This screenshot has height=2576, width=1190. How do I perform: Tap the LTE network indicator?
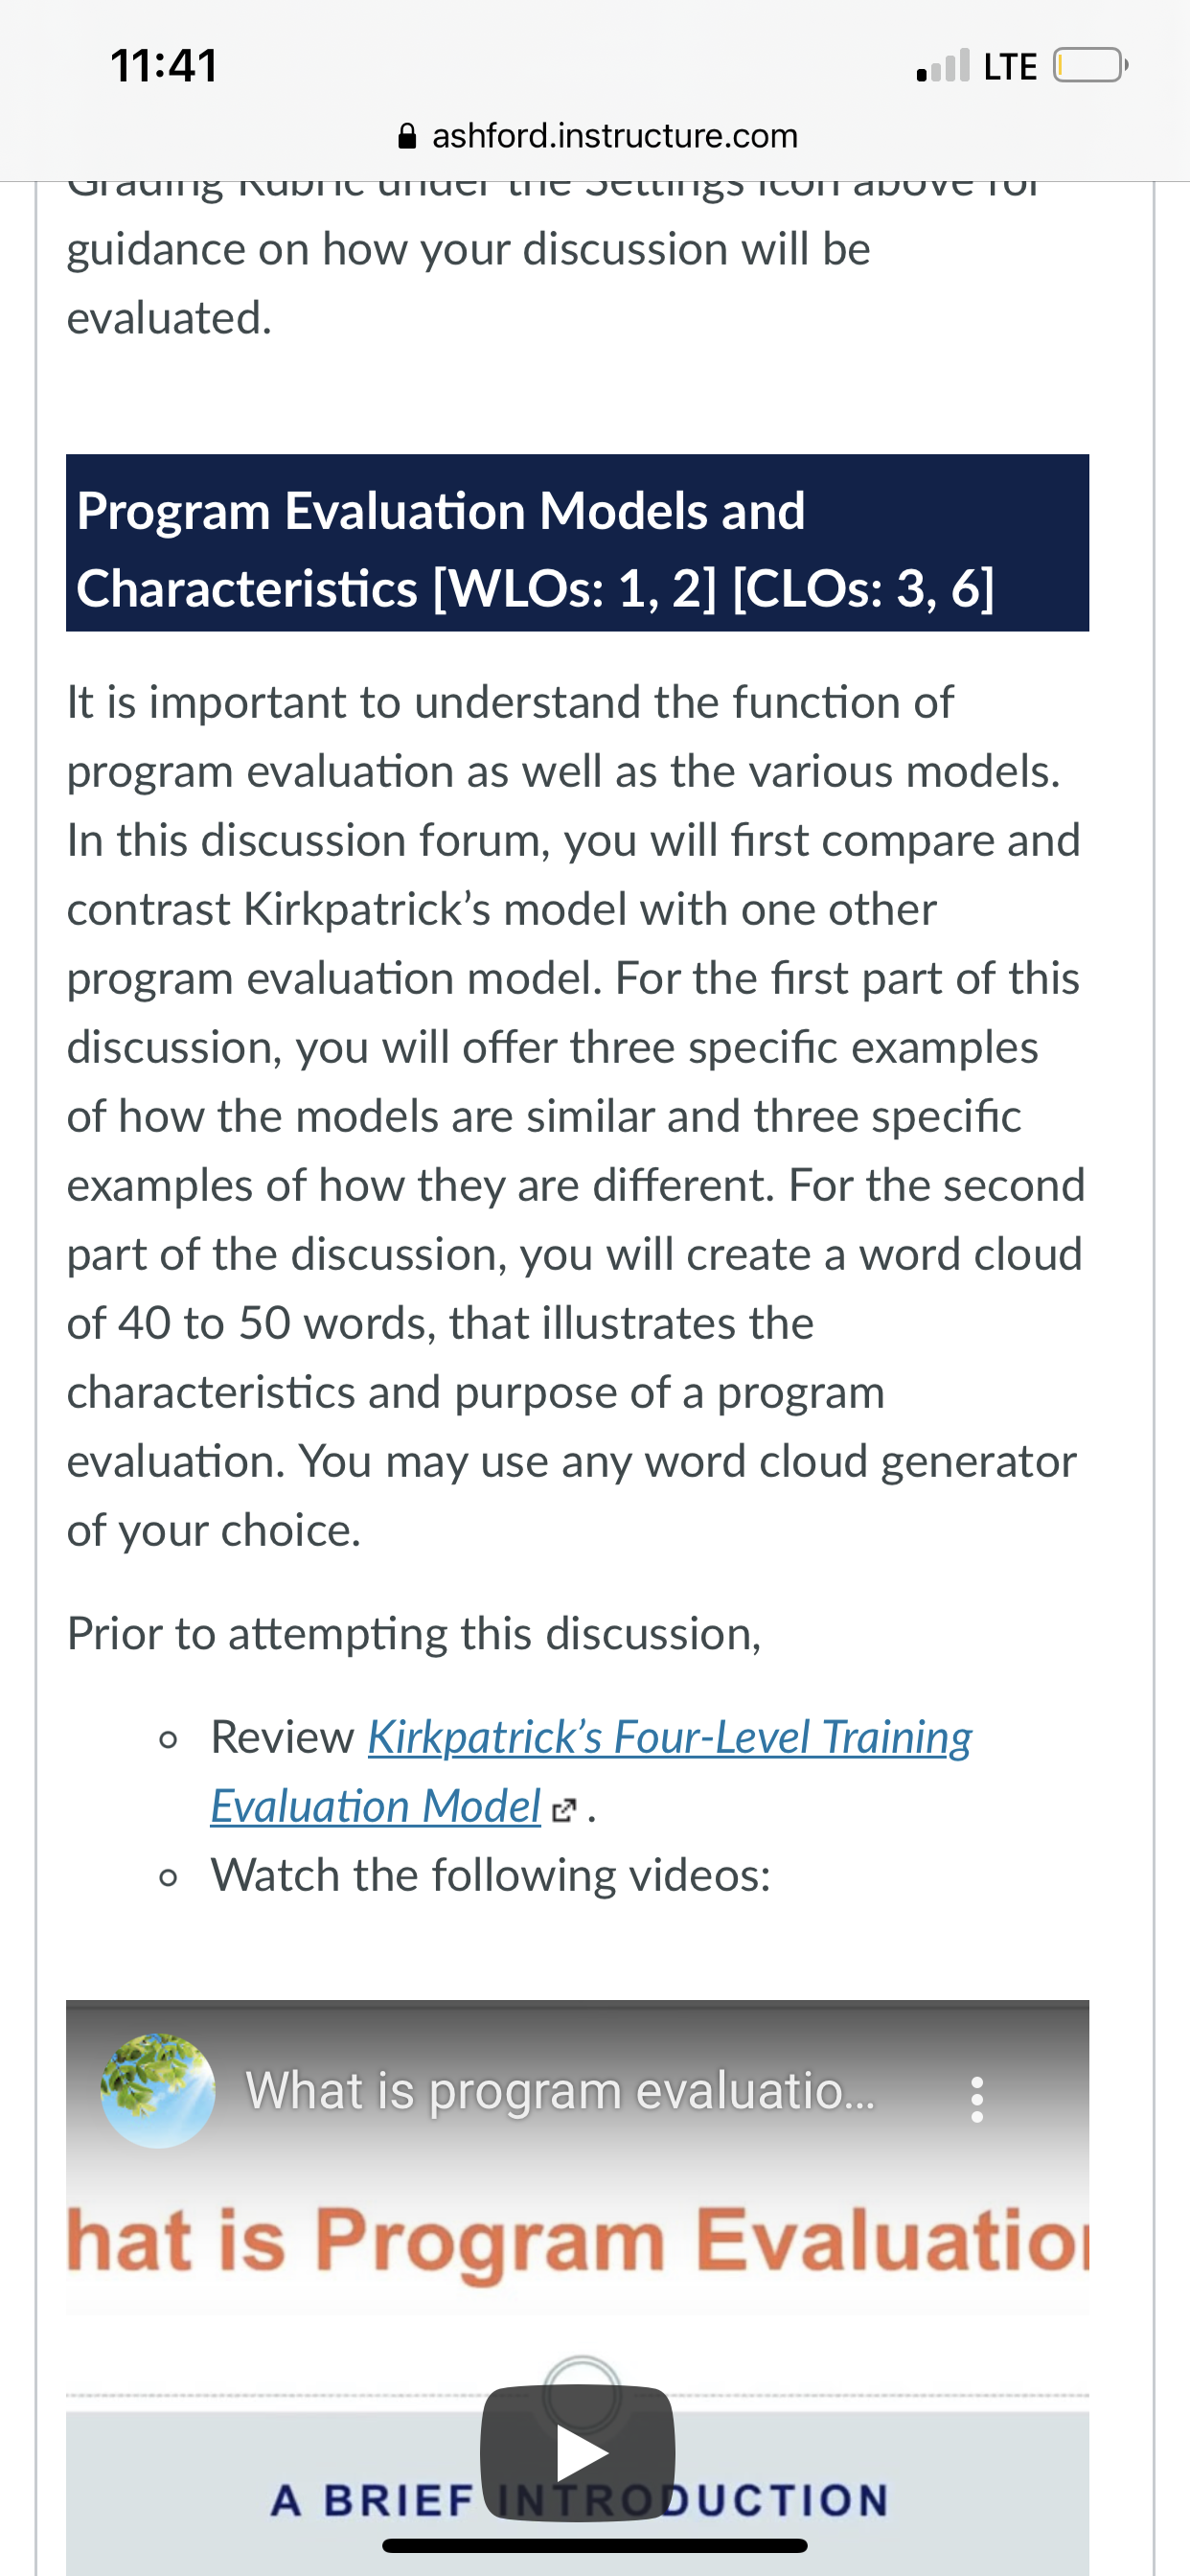[x=1010, y=67]
